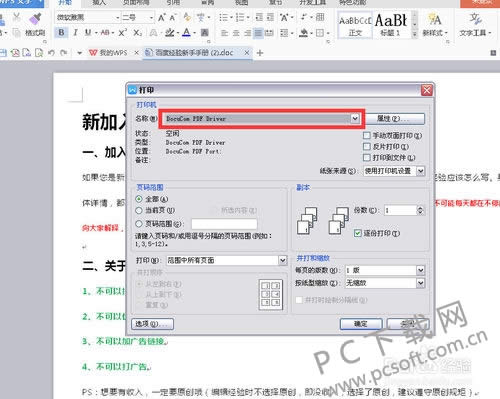The image size is (500, 399).
Task: Open New Style (新样式) tool
Action: tap(435, 24)
